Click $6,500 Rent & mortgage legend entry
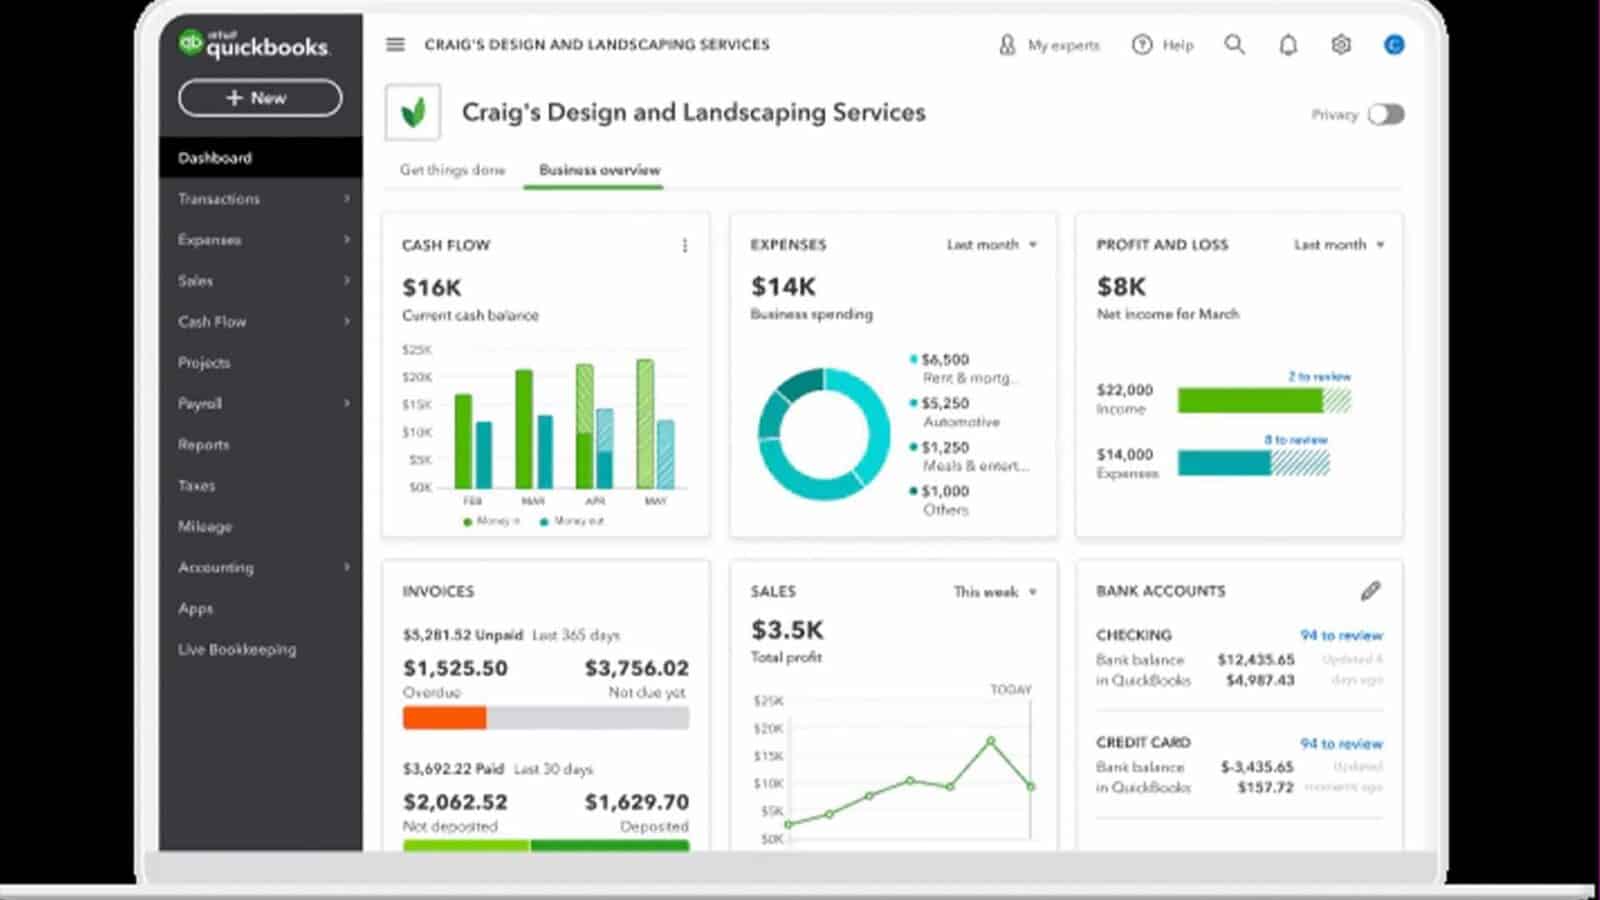This screenshot has width=1600, height=900. [x=964, y=368]
